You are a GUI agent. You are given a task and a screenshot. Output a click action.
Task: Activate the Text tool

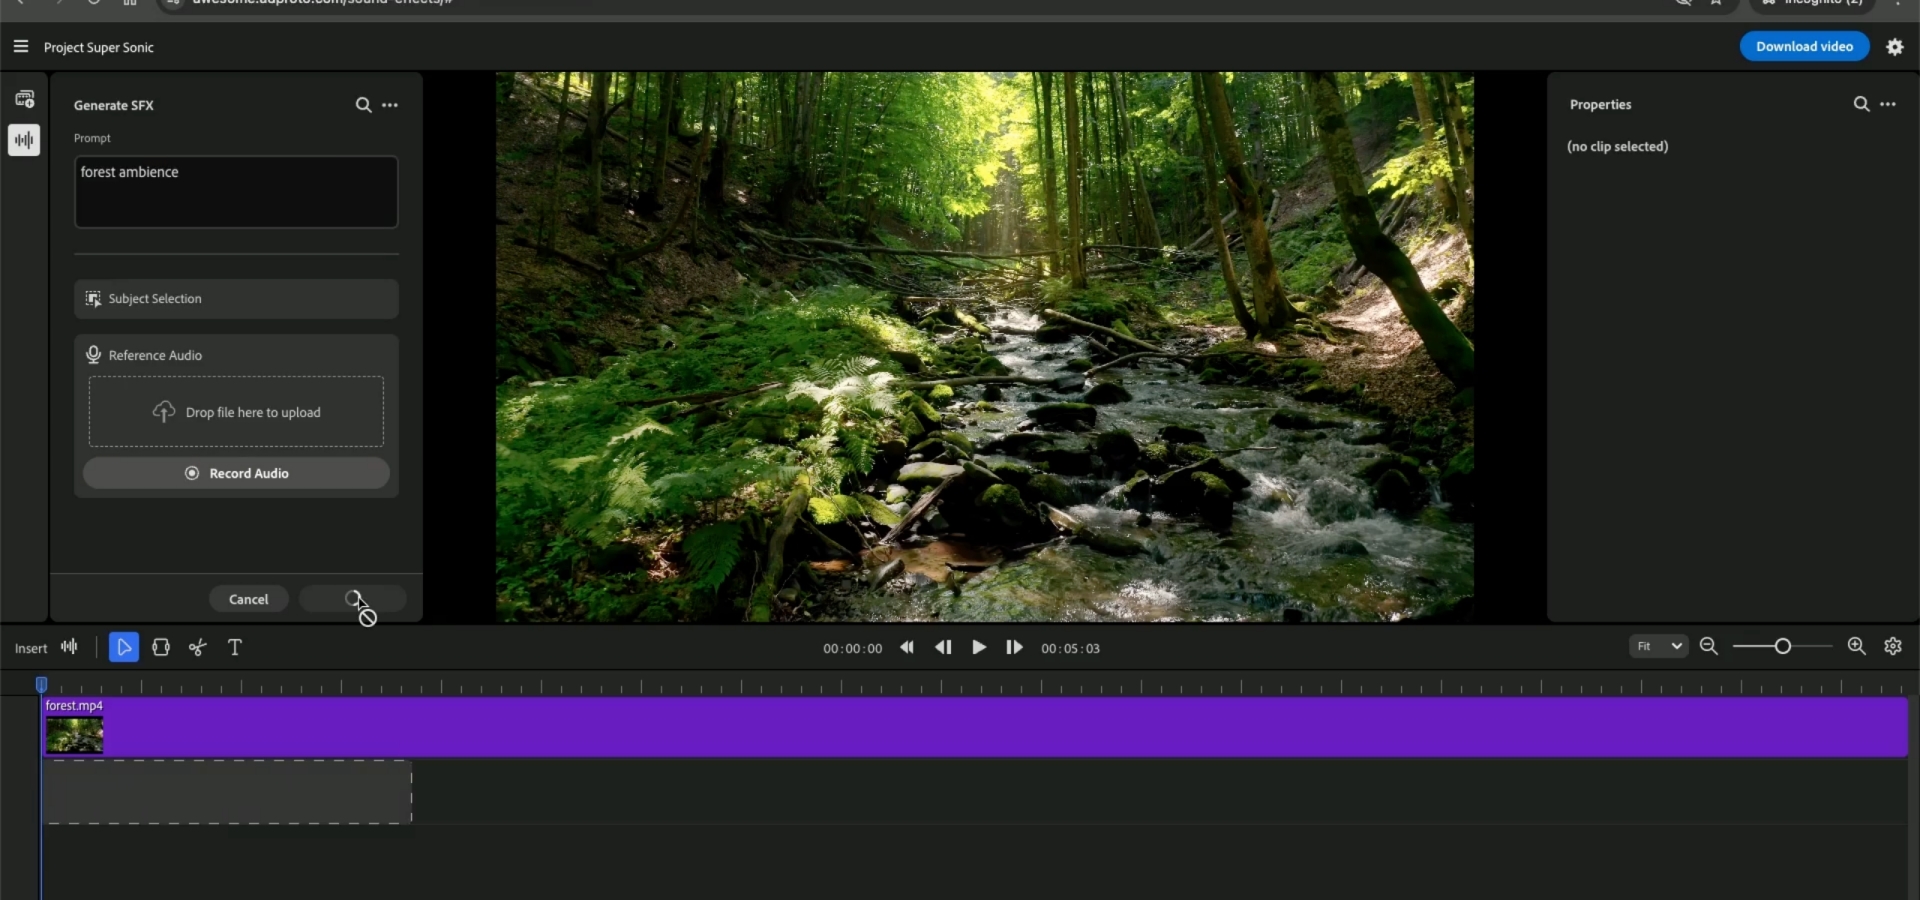tap(235, 648)
